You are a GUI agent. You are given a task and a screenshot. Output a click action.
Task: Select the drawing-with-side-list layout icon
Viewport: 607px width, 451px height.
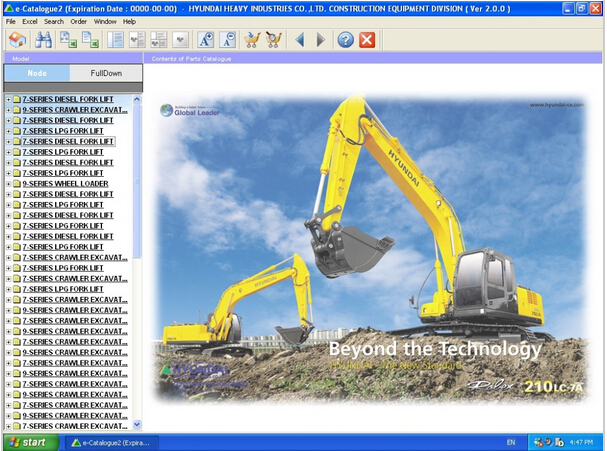137,40
